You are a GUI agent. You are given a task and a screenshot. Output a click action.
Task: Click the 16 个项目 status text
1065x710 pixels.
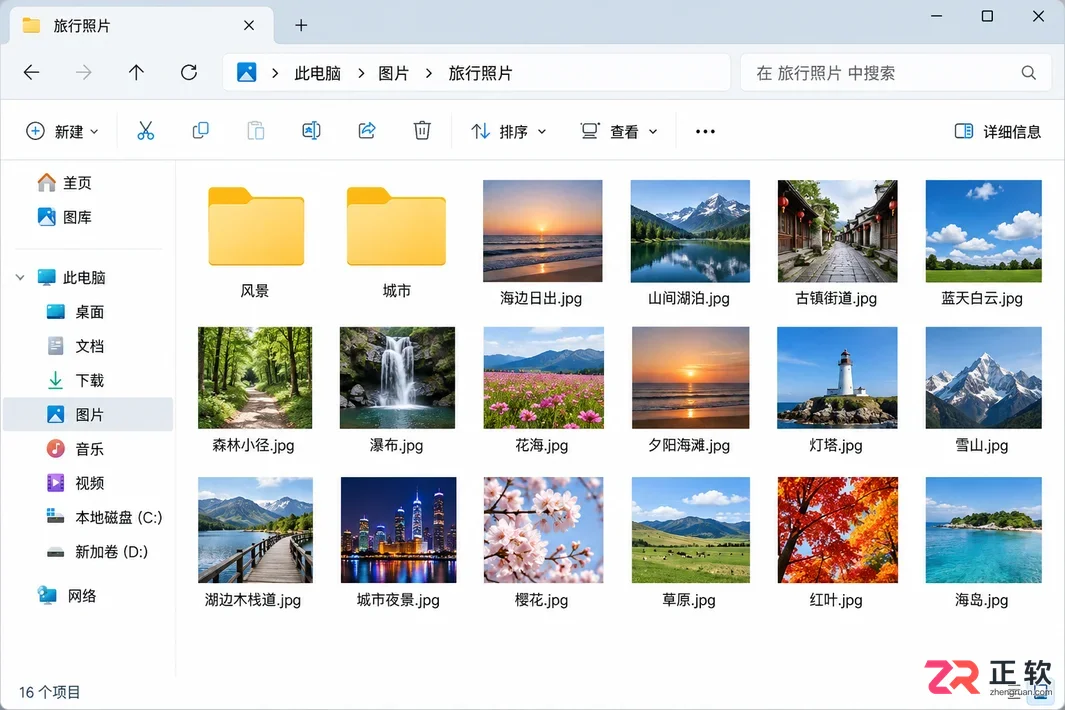coord(50,692)
